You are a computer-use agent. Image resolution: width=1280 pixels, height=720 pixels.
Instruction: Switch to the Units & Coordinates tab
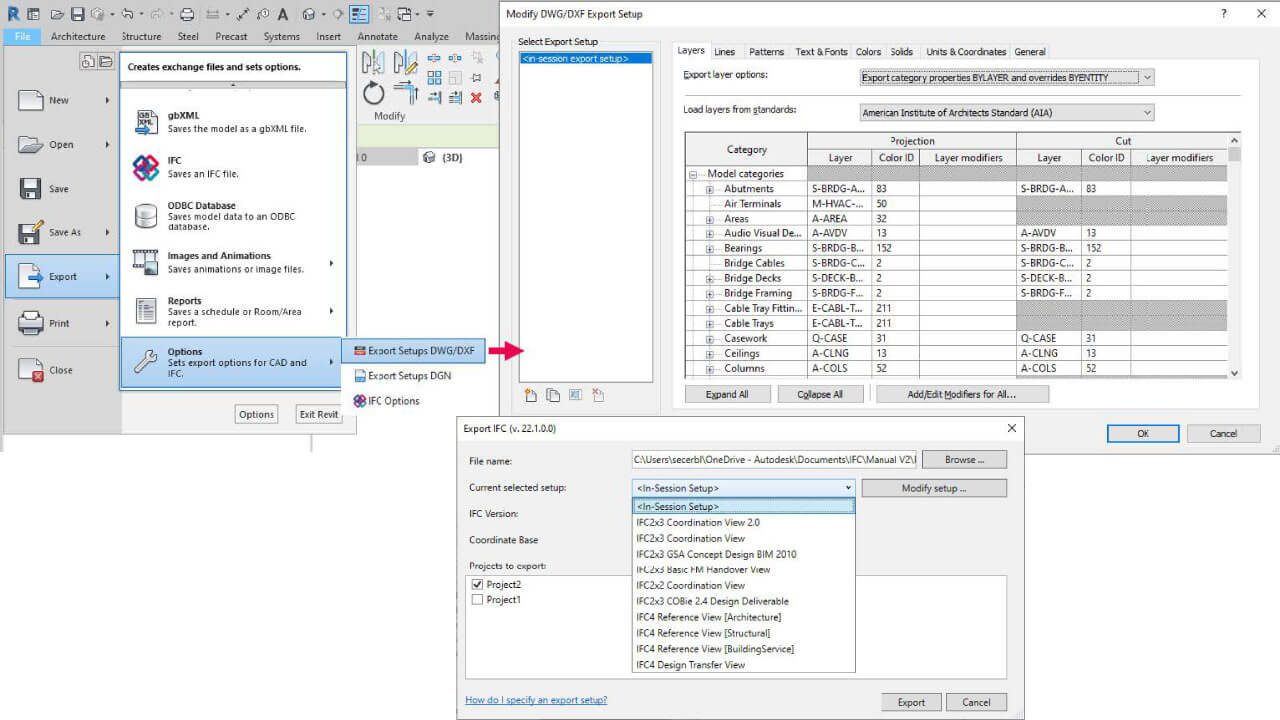966,52
